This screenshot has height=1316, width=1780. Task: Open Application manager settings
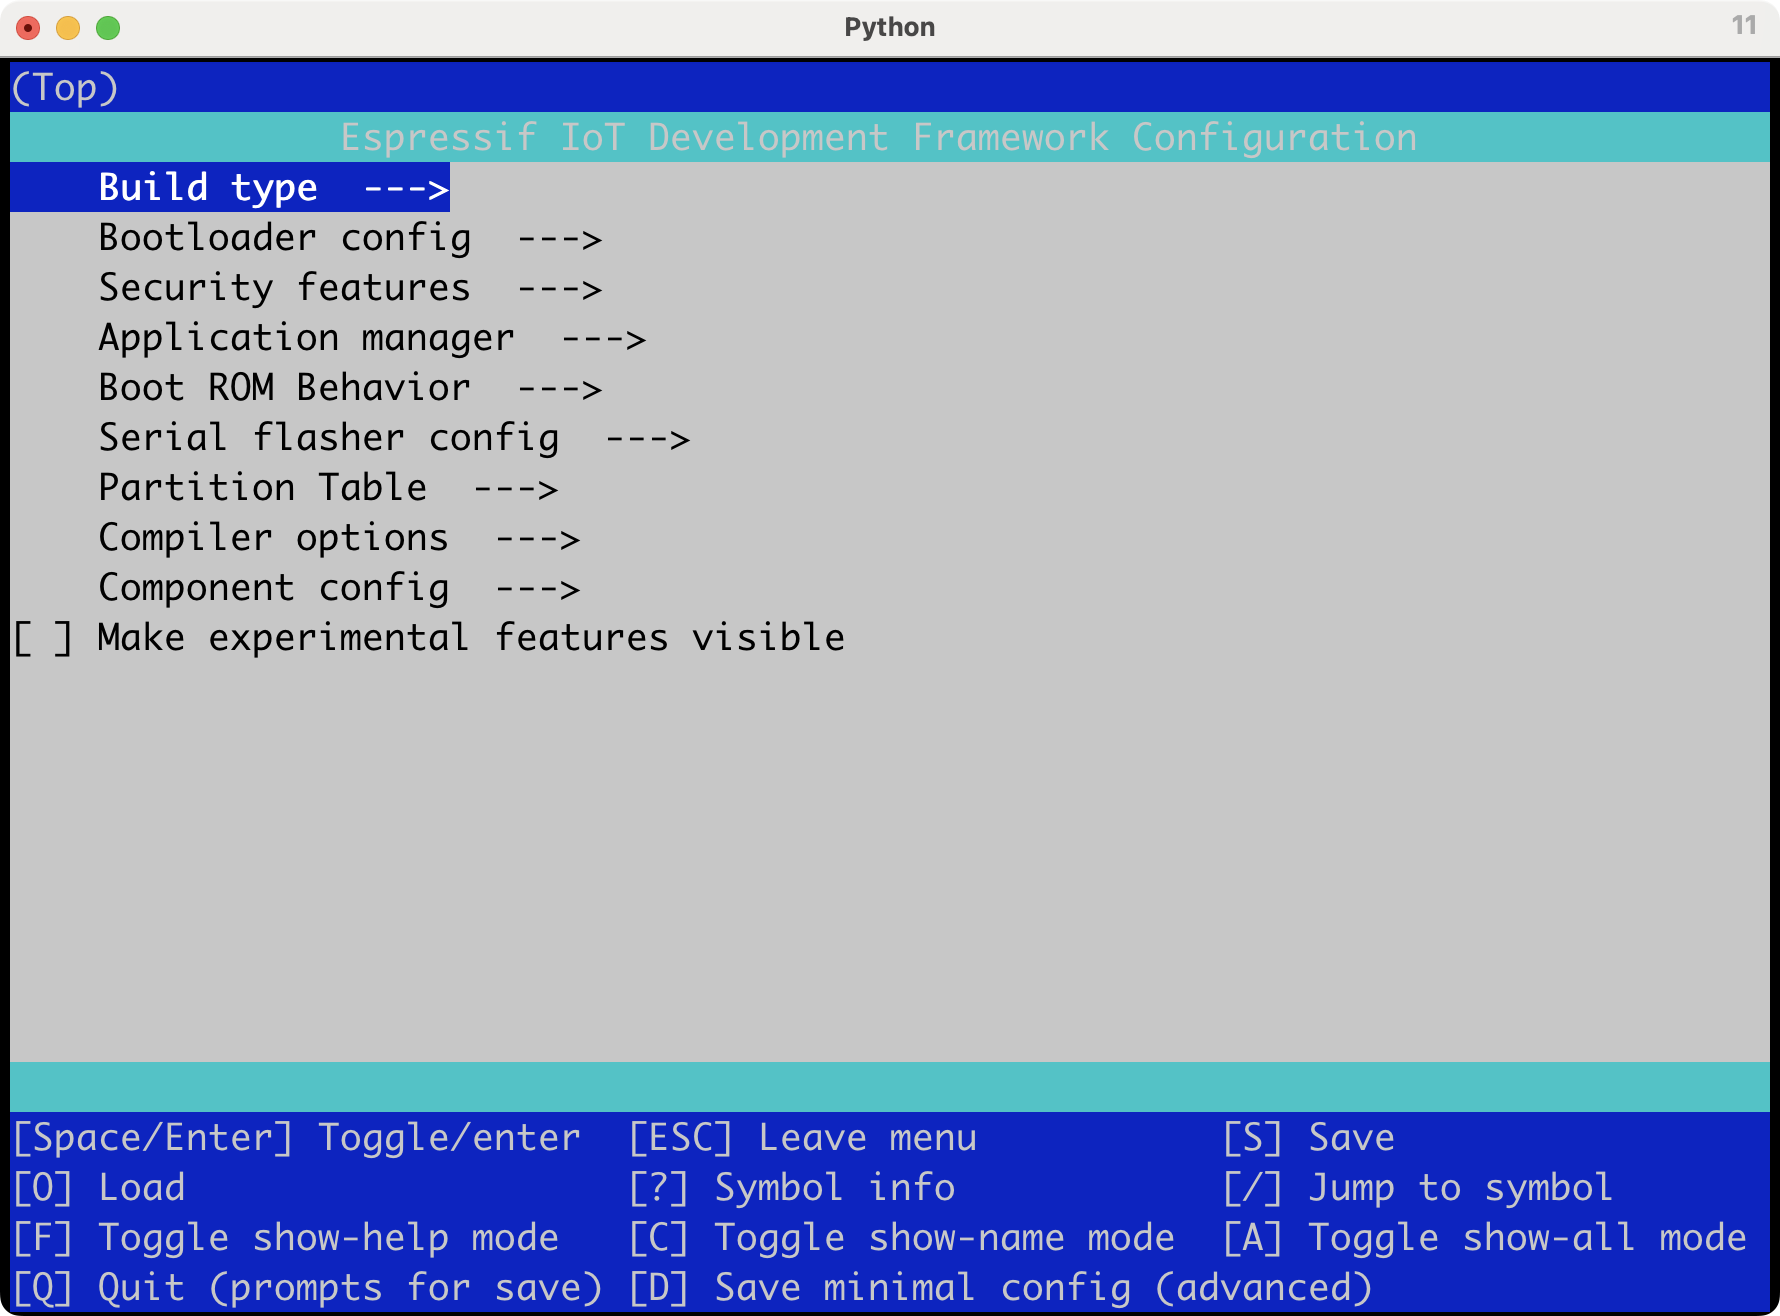(x=372, y=338)
